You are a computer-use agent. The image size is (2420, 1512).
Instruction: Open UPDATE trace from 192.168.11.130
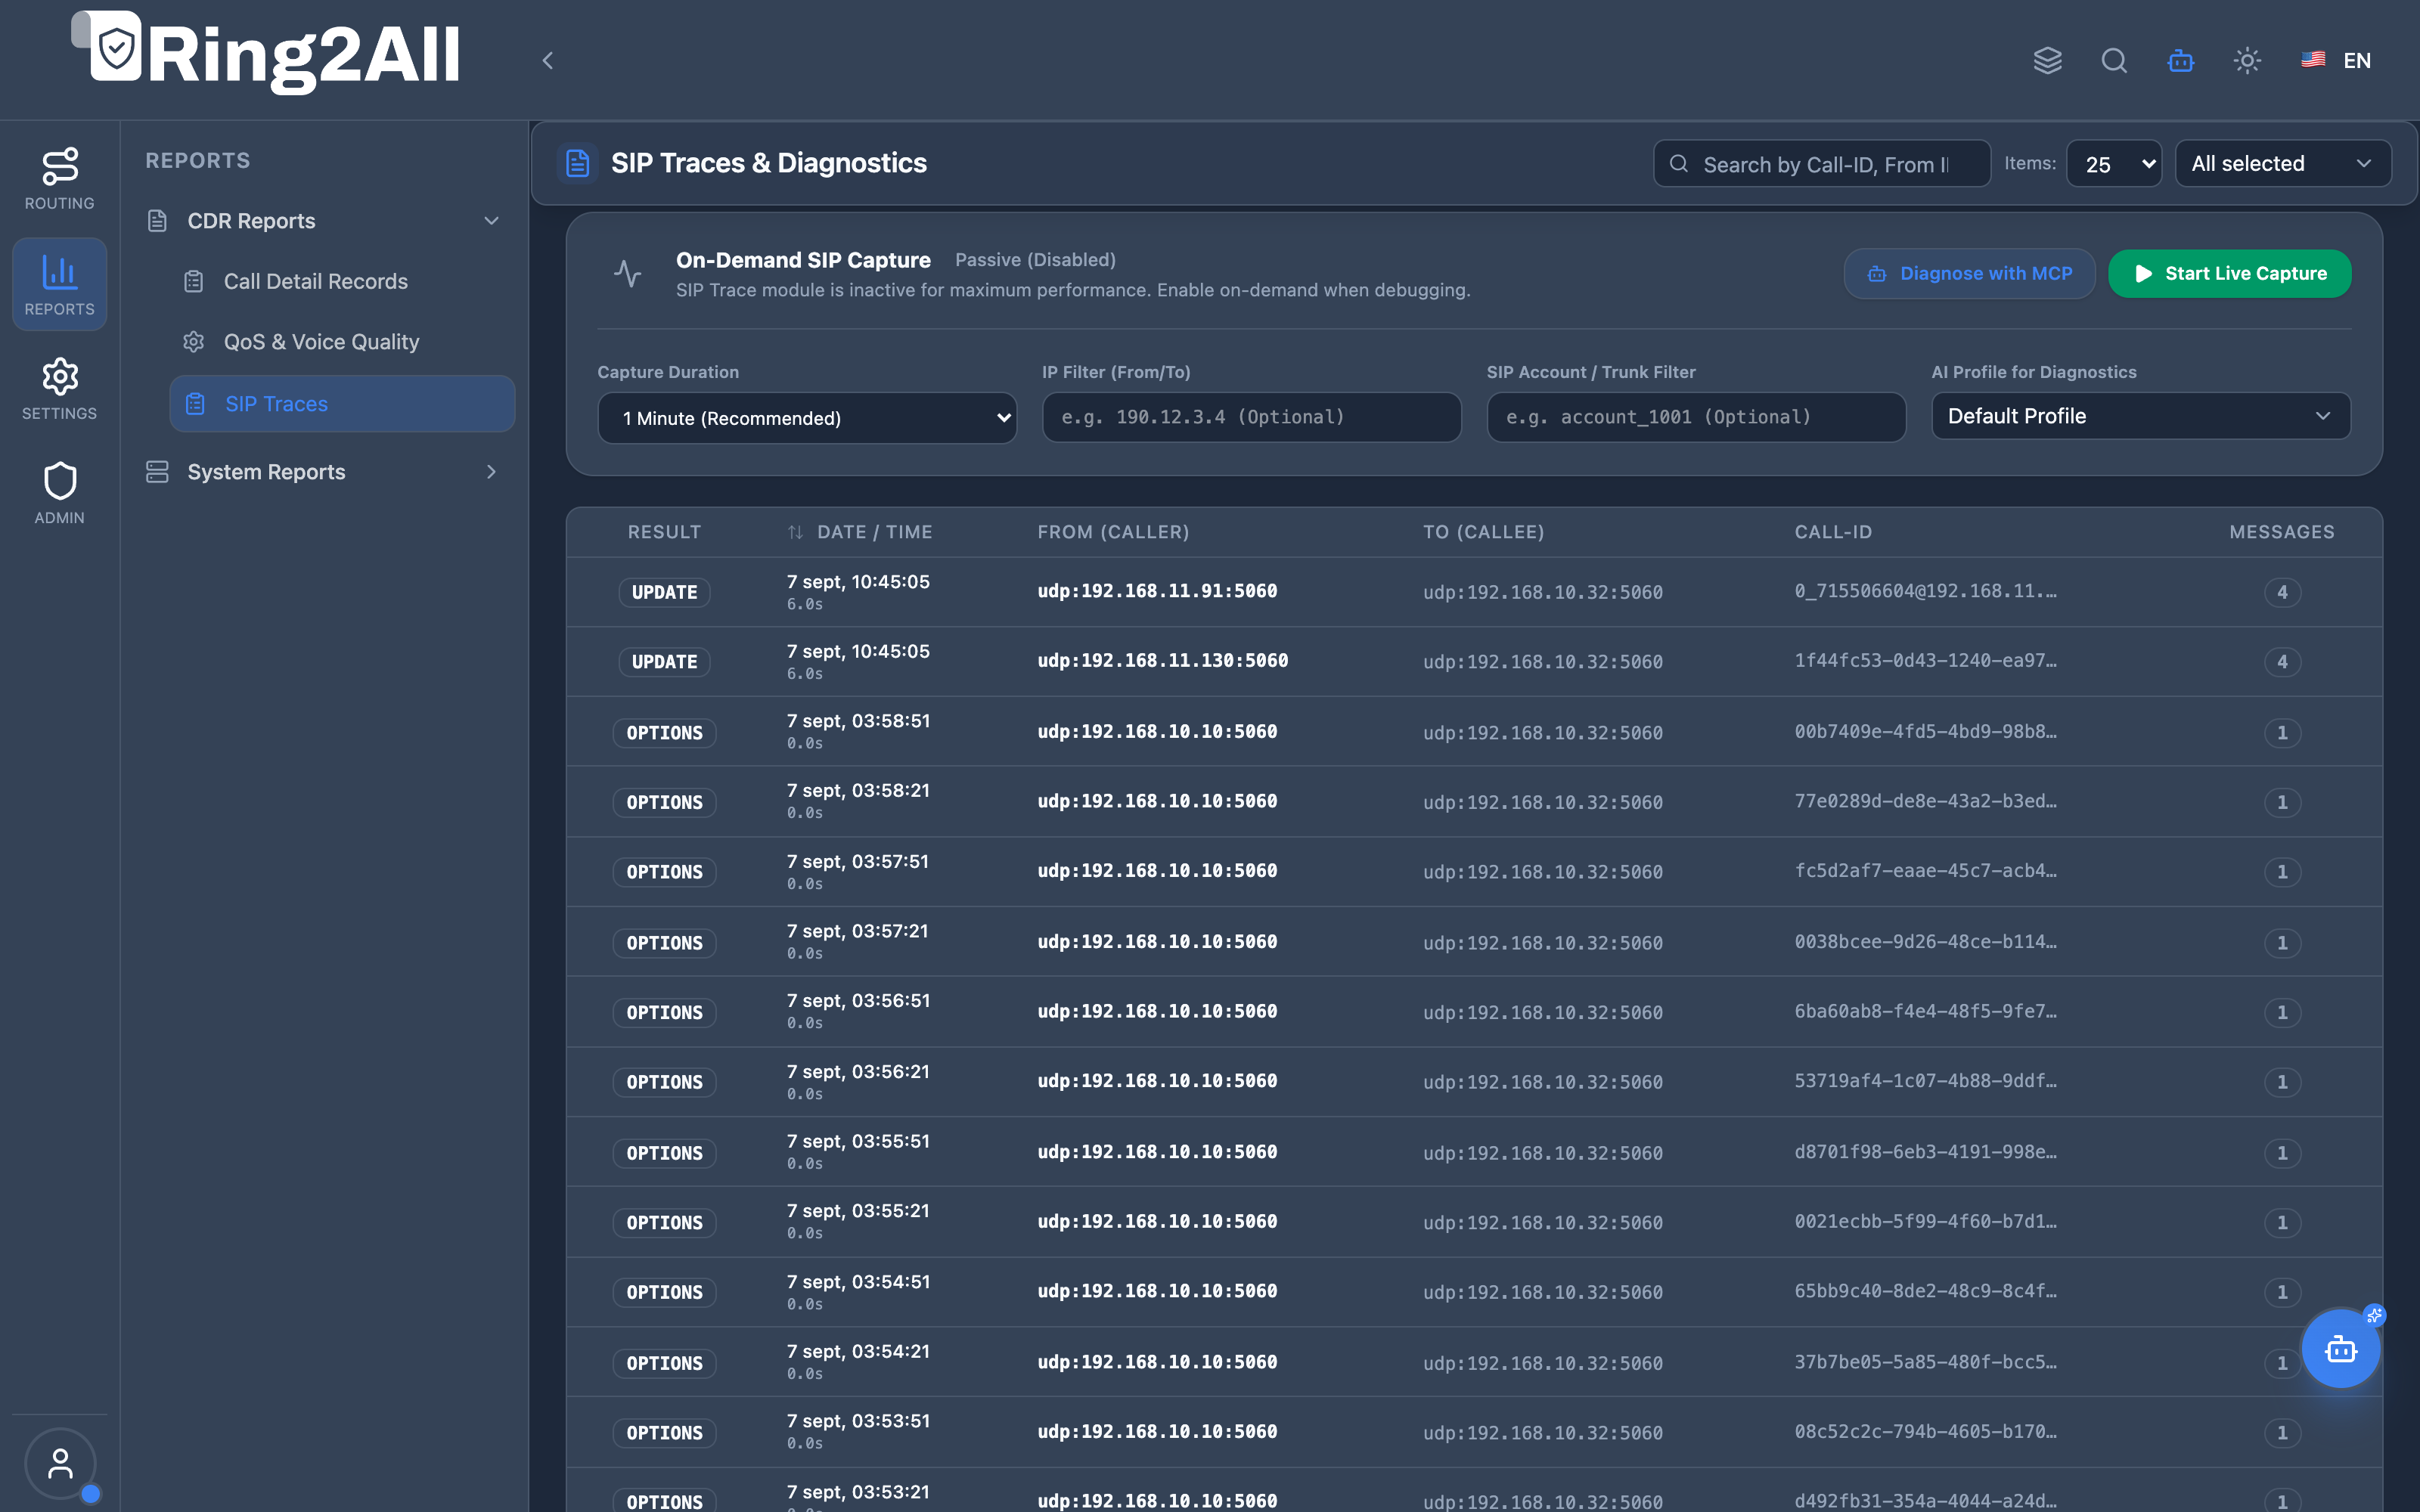(x=1474, y=661)
